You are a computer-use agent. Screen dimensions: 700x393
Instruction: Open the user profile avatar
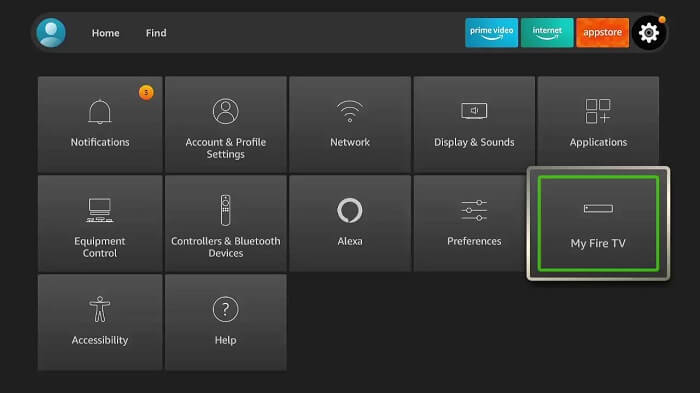[51, 33]
